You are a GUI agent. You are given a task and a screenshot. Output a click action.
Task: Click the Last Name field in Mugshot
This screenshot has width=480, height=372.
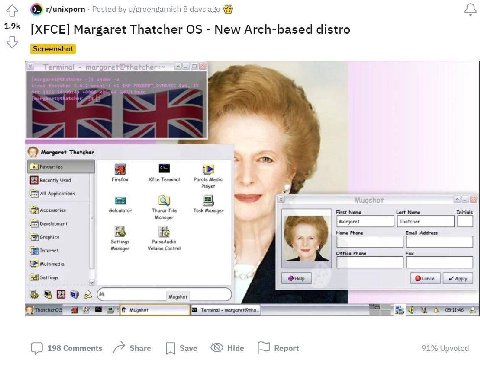point(425,221)
